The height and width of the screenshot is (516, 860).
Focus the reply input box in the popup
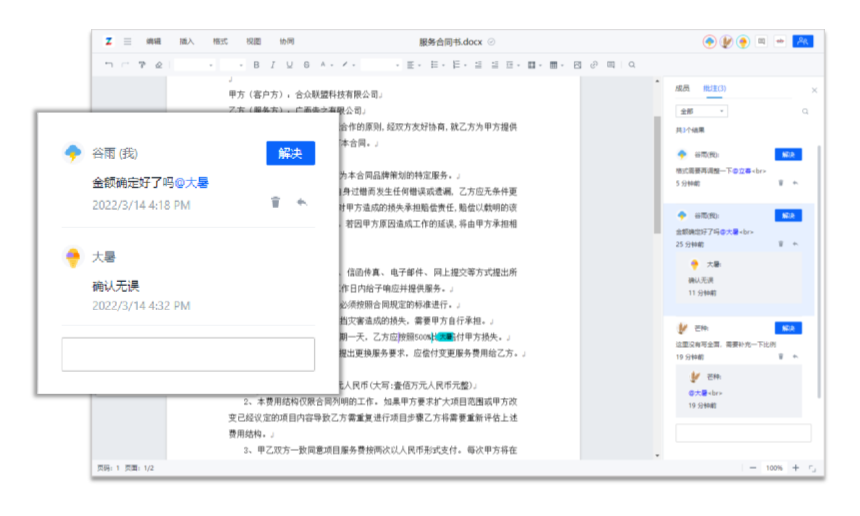(x=188, y=354)
